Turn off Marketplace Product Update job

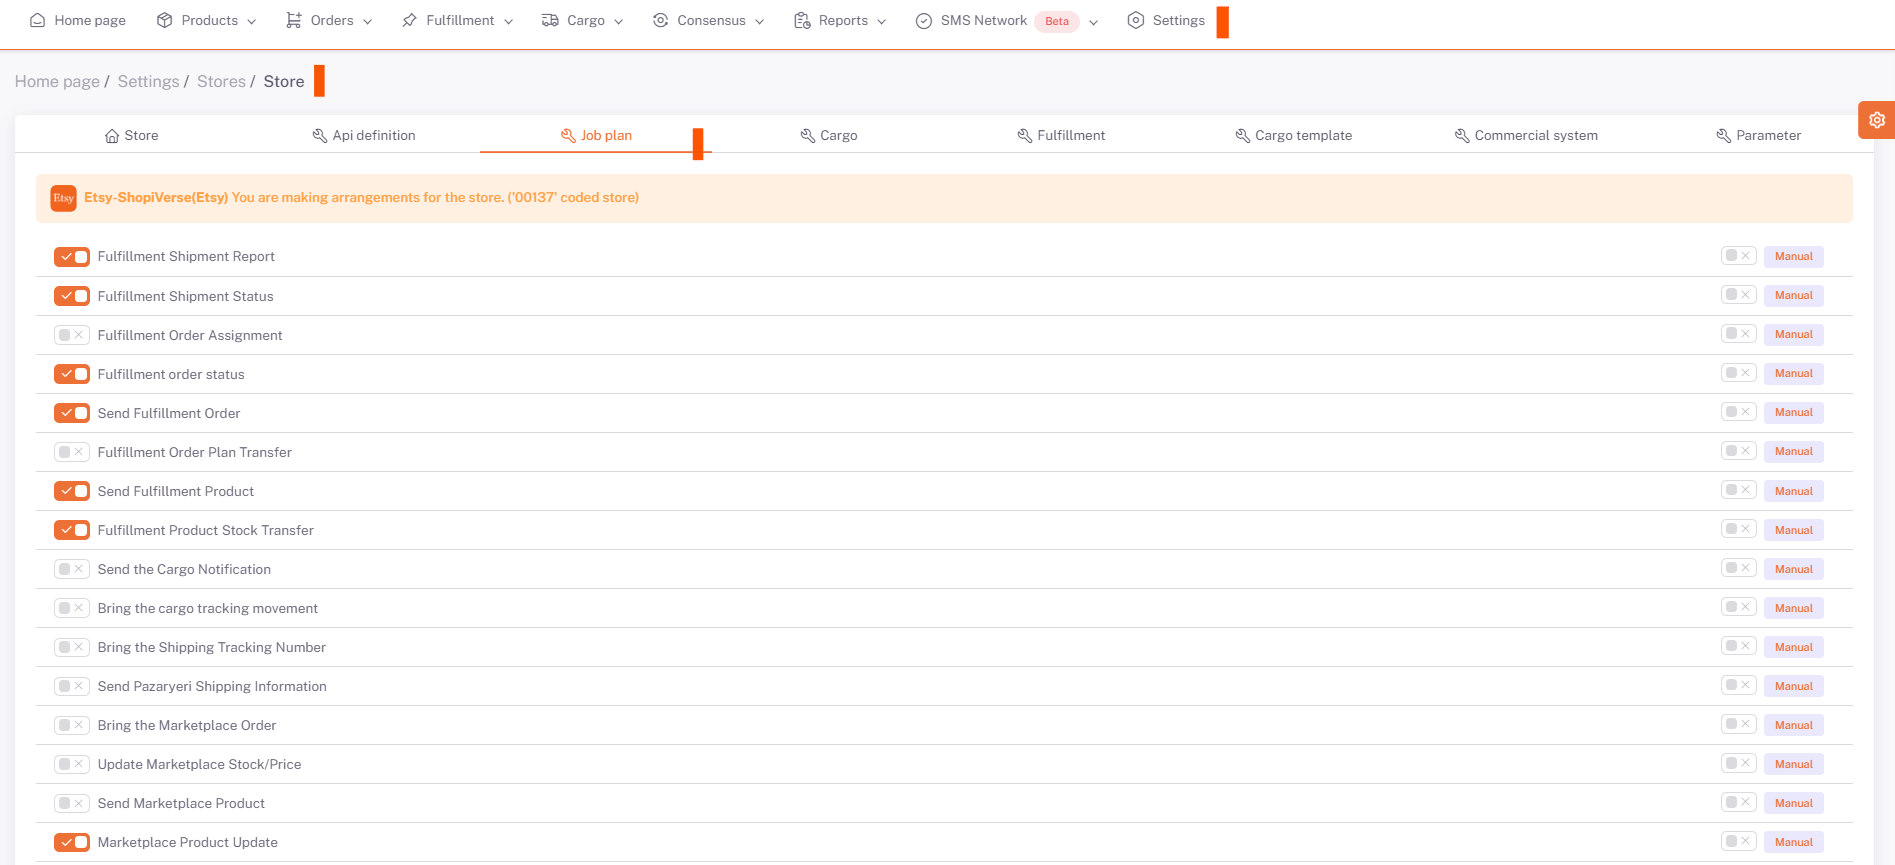click(72, 842)
